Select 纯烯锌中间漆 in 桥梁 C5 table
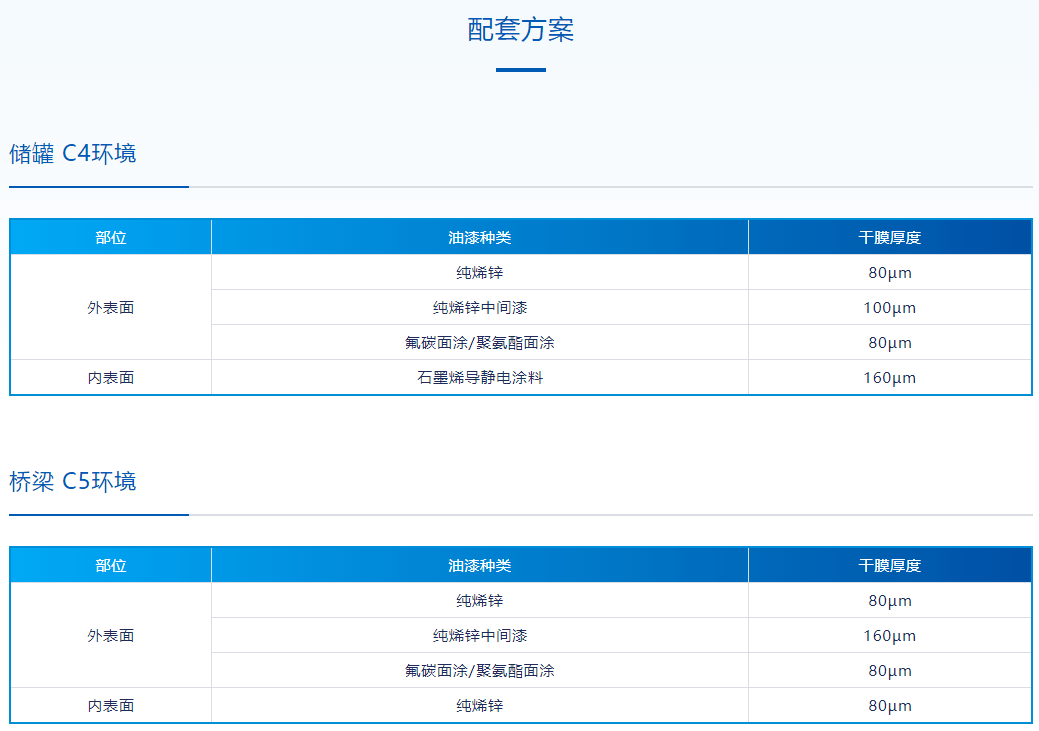This screenshot has width=1039, height=731. 480,636
